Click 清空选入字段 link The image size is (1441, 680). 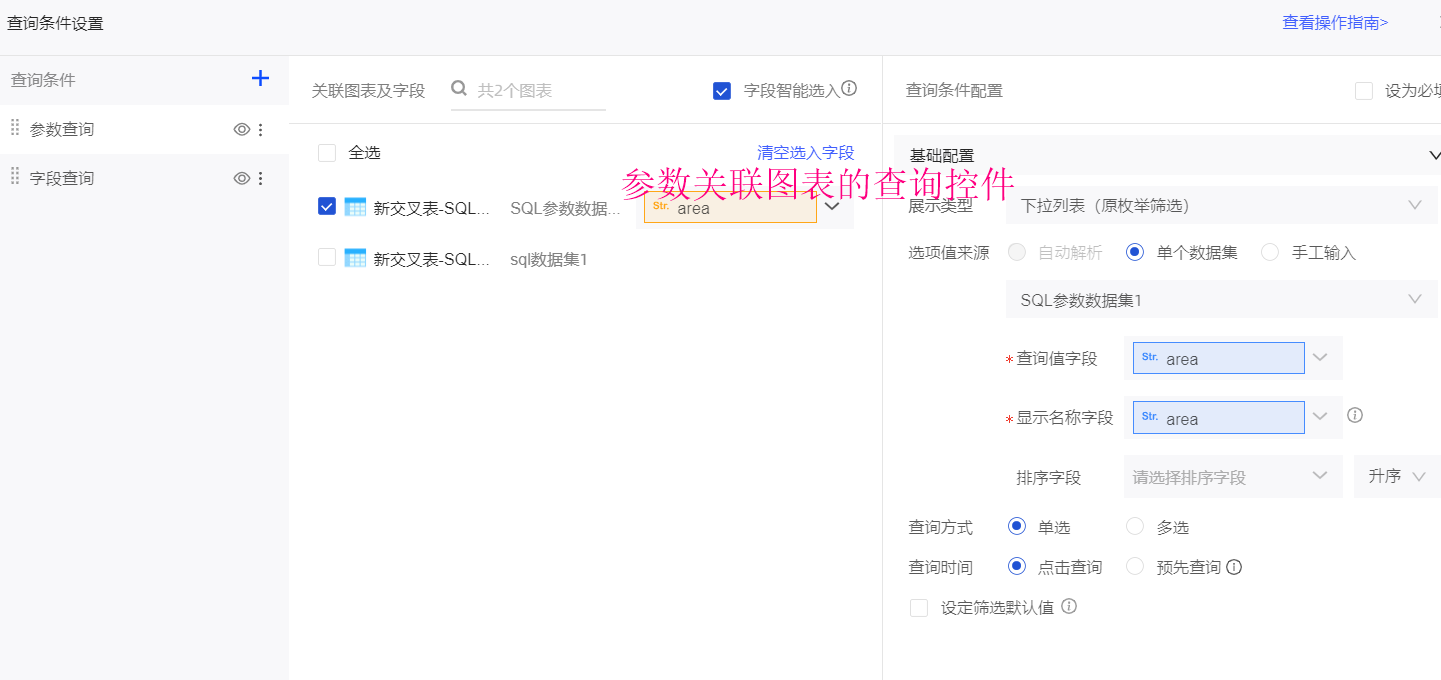tap(805, 153)
